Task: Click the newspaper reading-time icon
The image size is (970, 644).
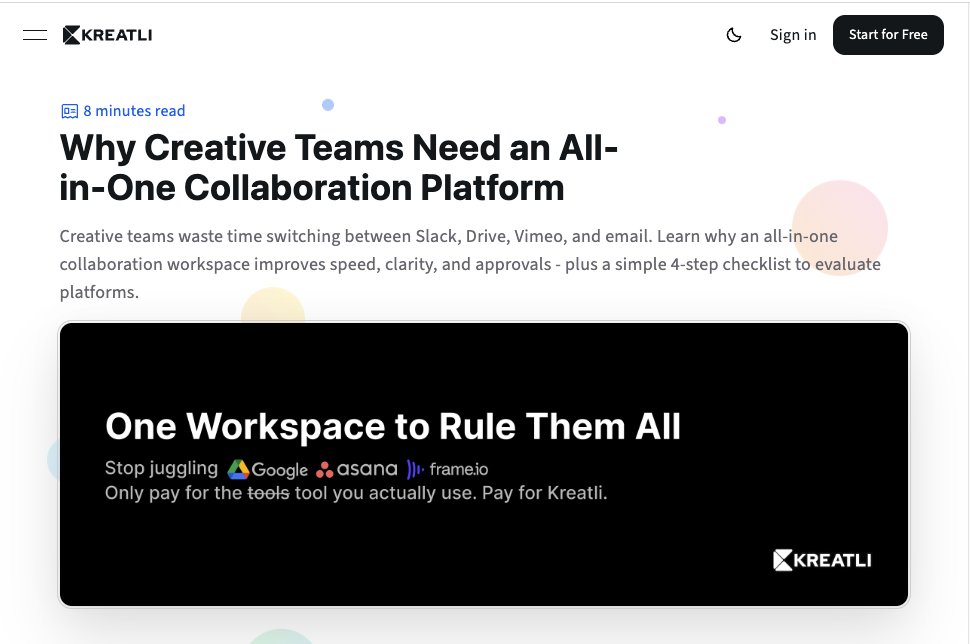Action: tap(69, 111)
